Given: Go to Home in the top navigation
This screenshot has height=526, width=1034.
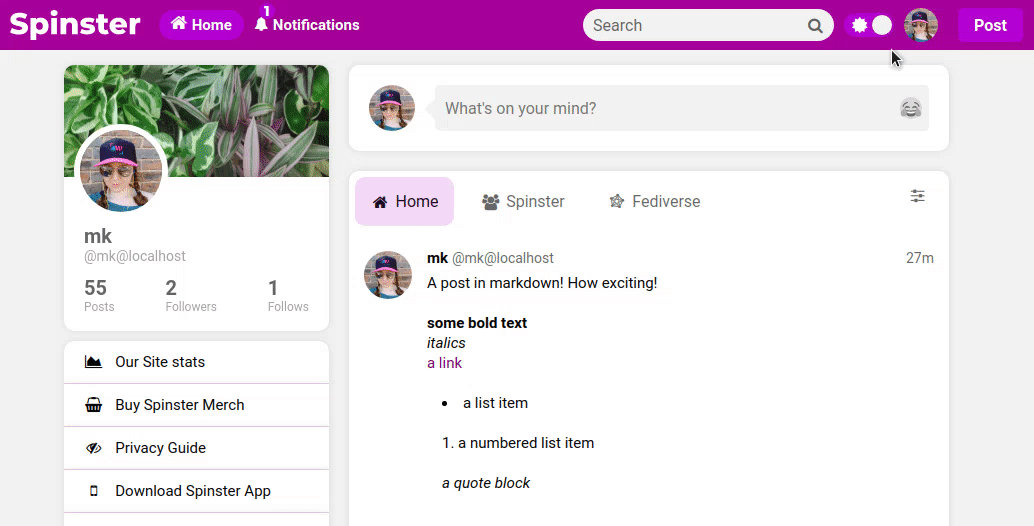Looking at the screenshot, I should pyautogui.click(x=201, y=25).
